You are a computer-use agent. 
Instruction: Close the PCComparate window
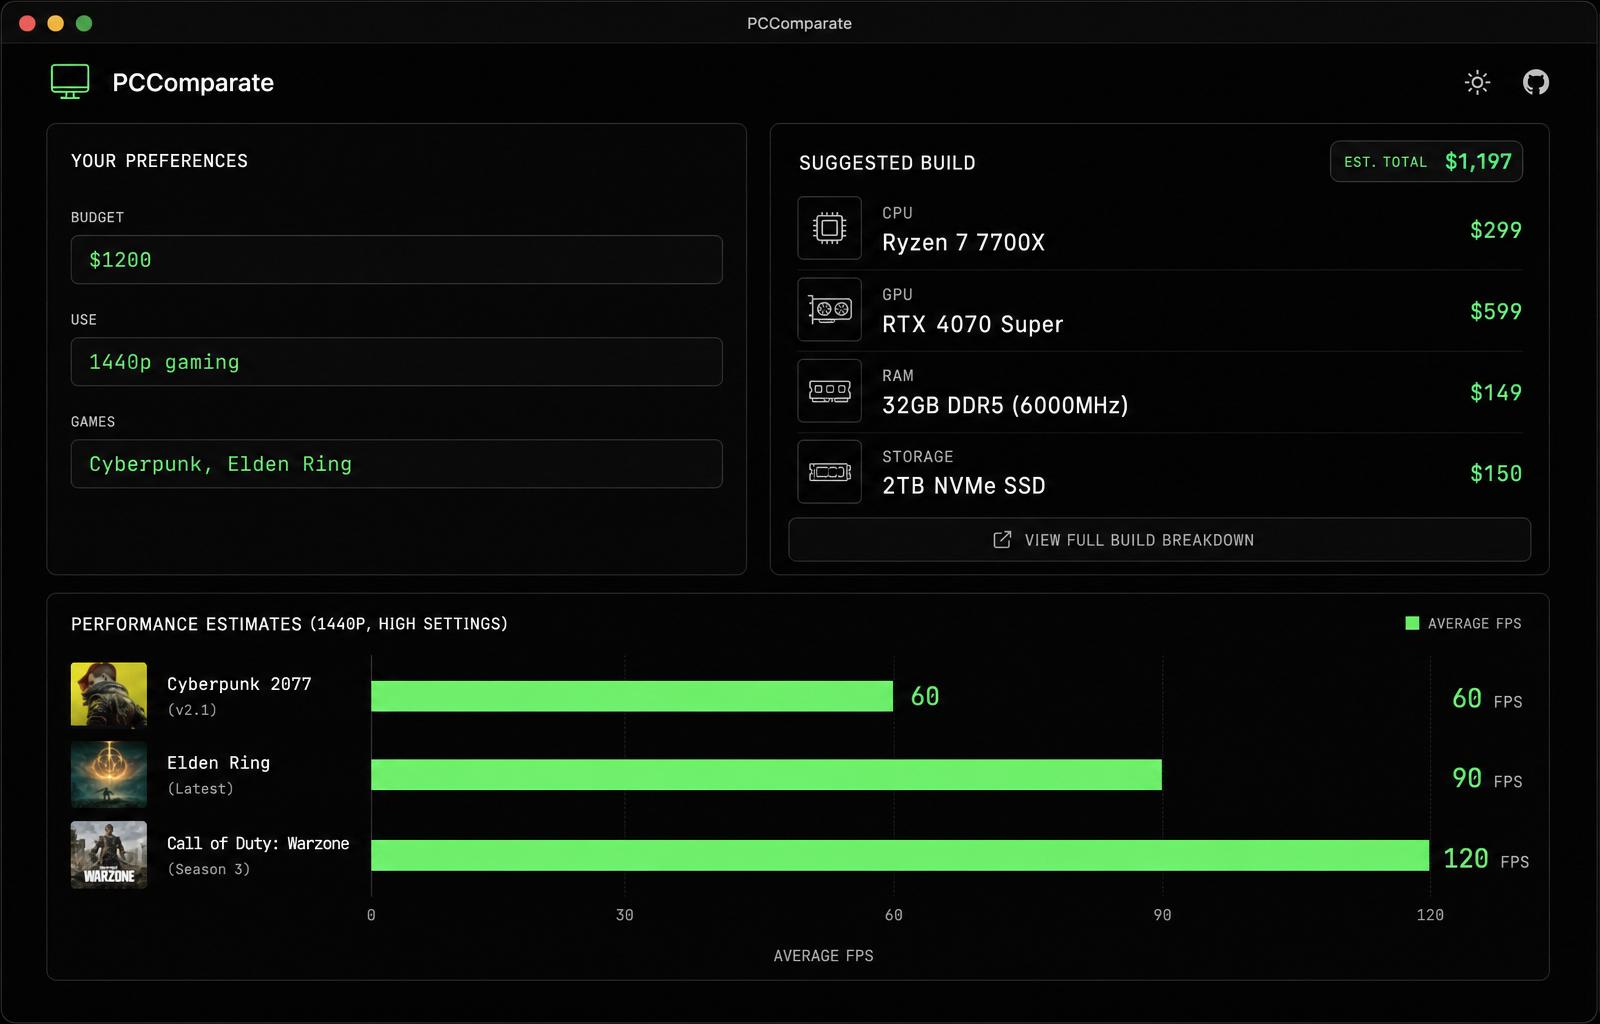27,23
